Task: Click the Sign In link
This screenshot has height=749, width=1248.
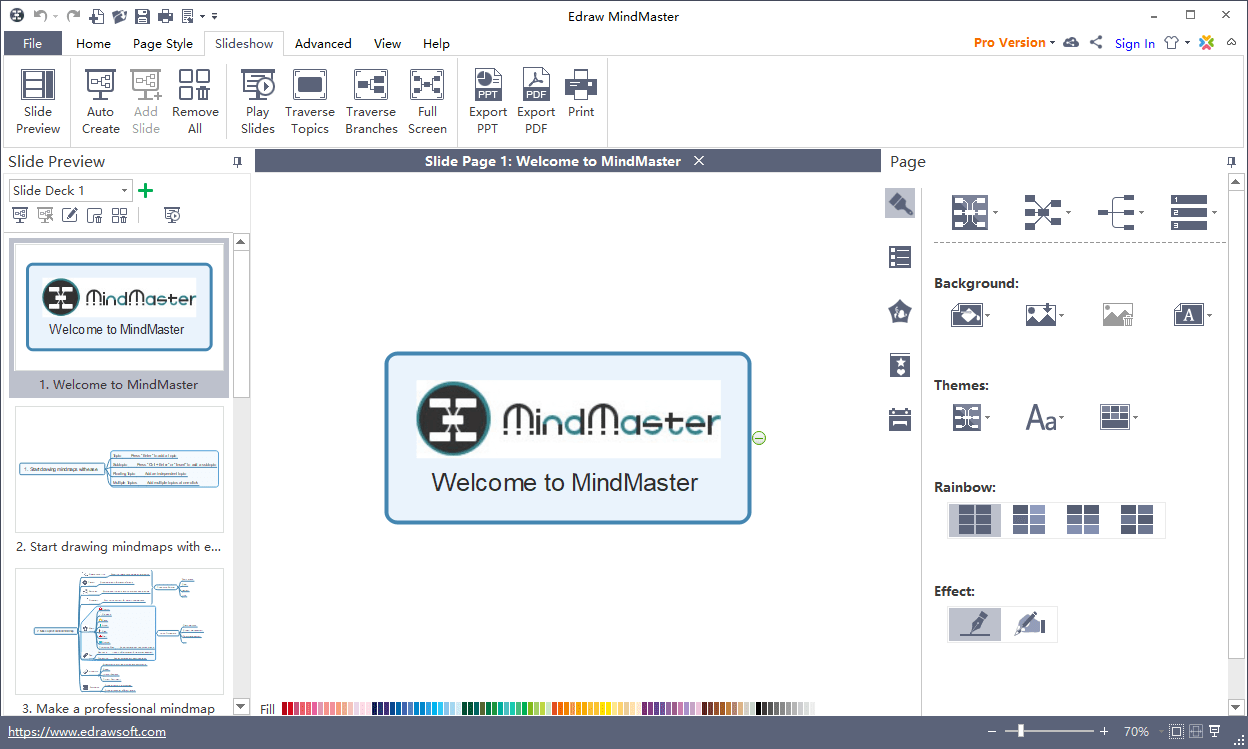Action: coord(1134,43)
